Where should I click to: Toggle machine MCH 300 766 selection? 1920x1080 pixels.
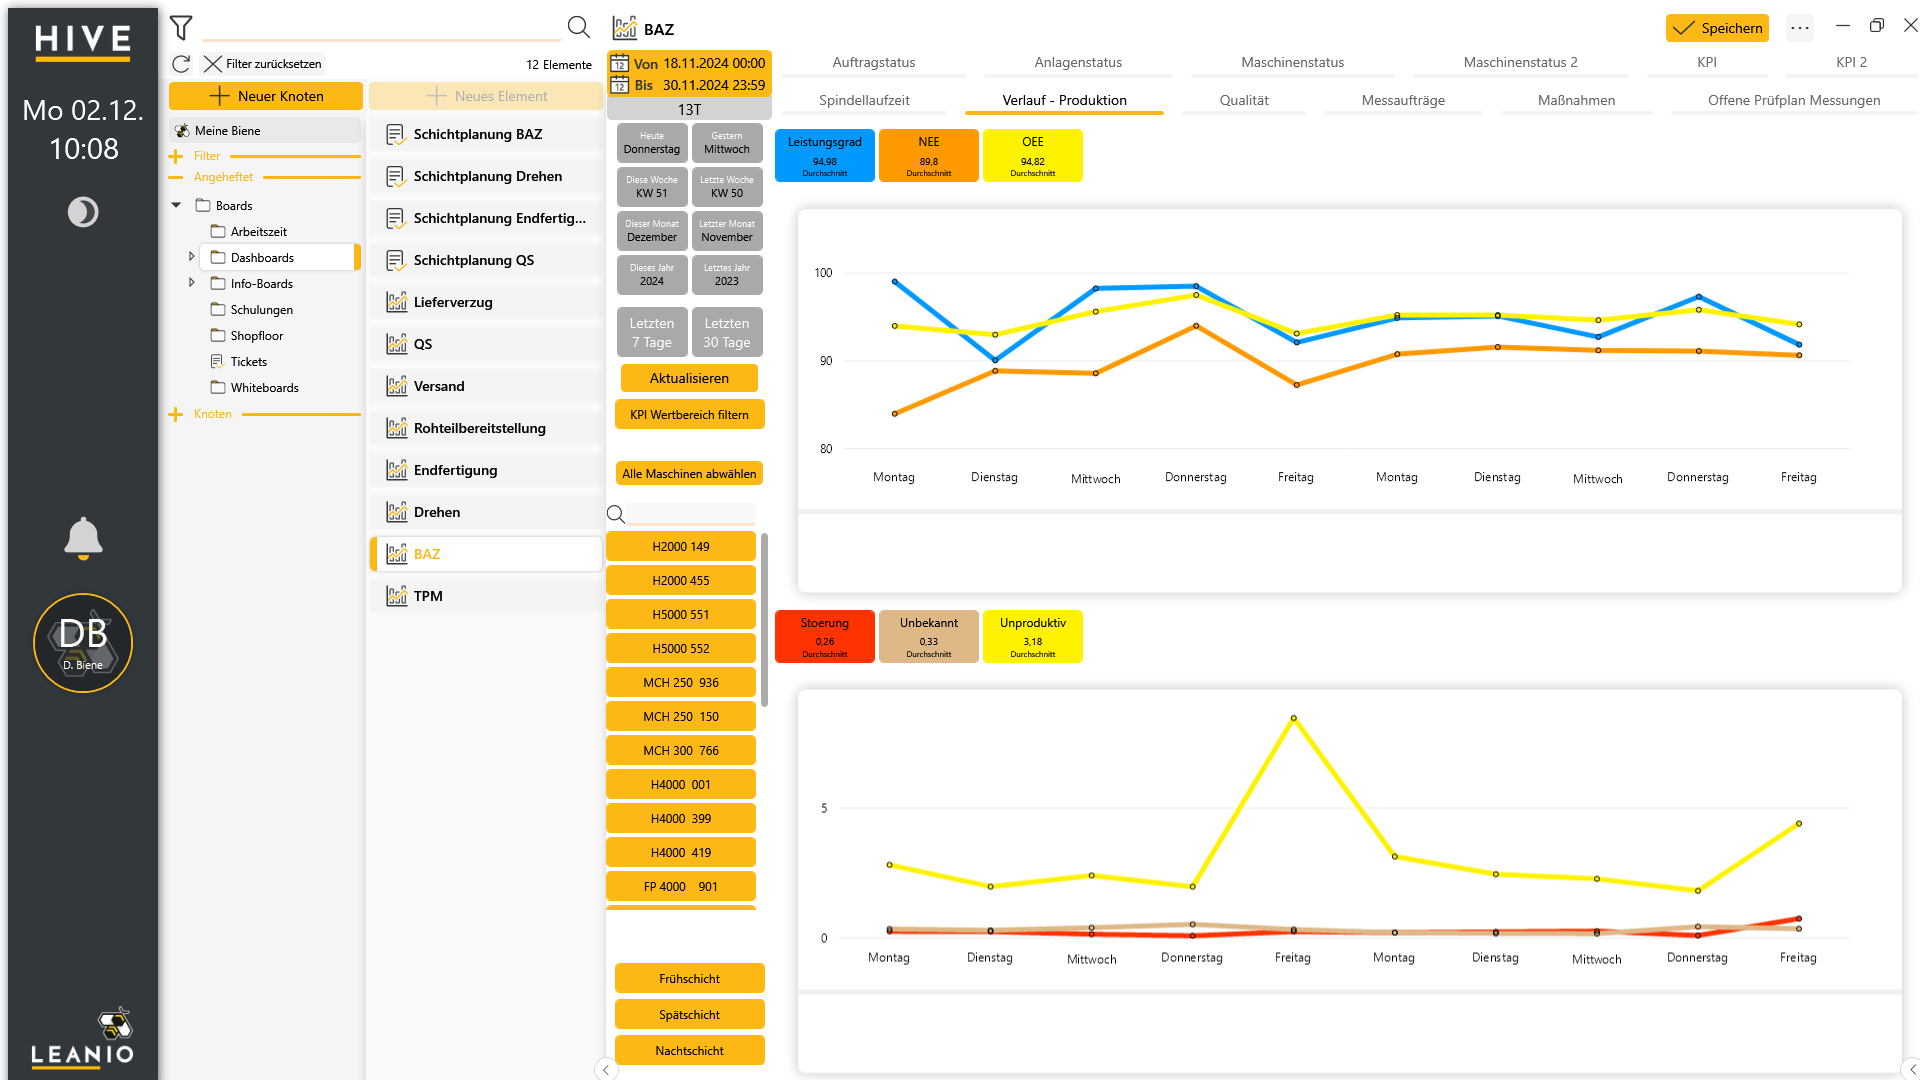681,751
